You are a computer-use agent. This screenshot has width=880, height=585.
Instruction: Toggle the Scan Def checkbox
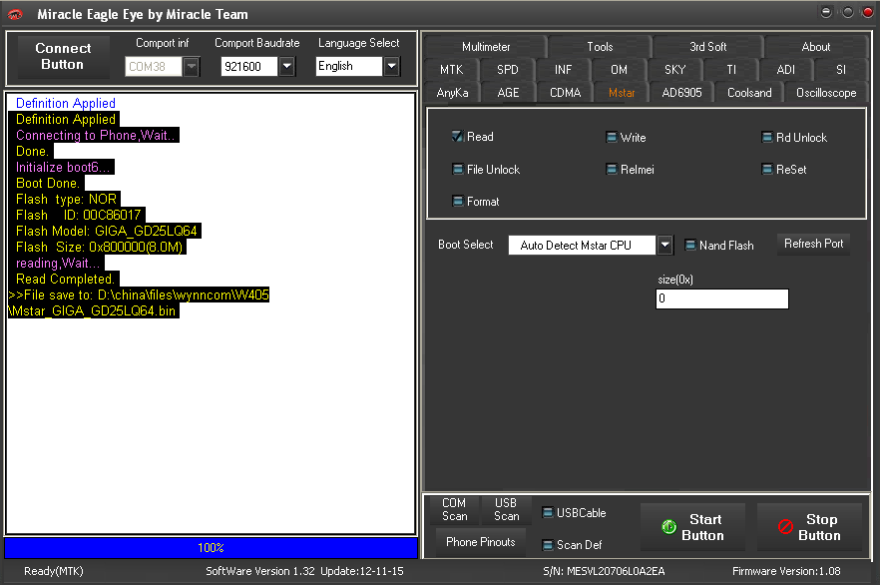548,545
